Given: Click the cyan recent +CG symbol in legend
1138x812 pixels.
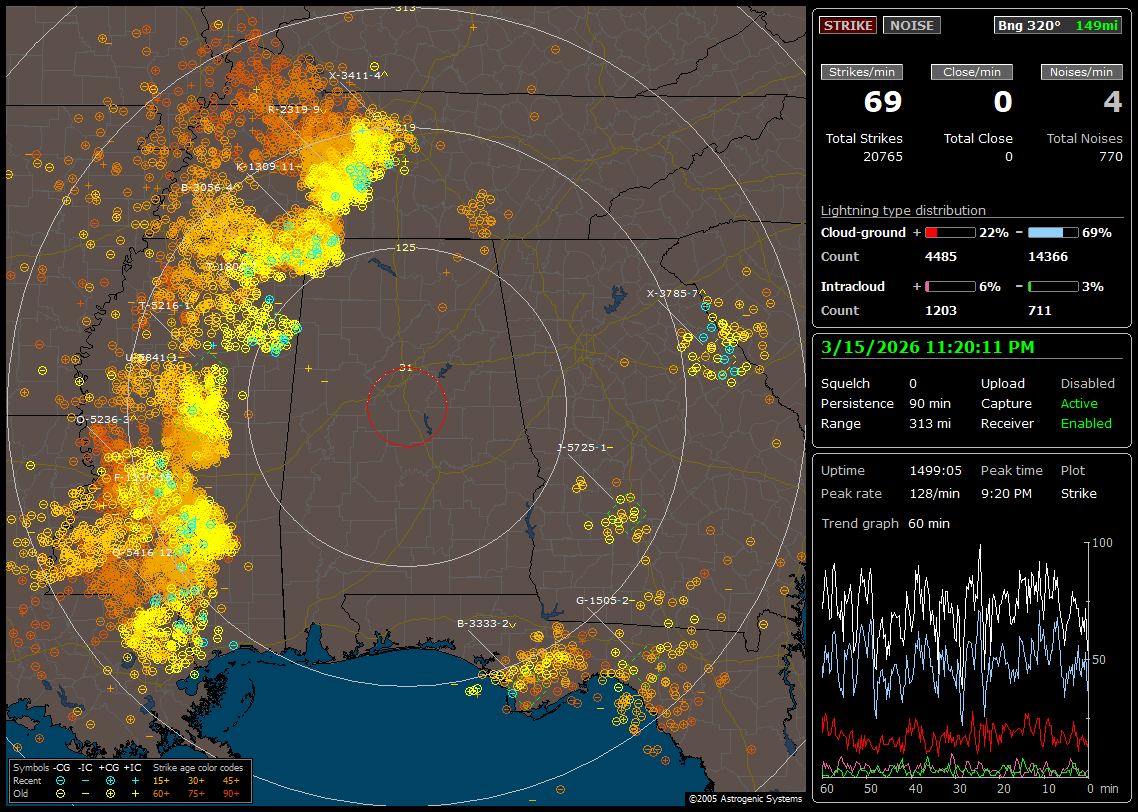Looking at the screenshot, I should tap(110, 780).
